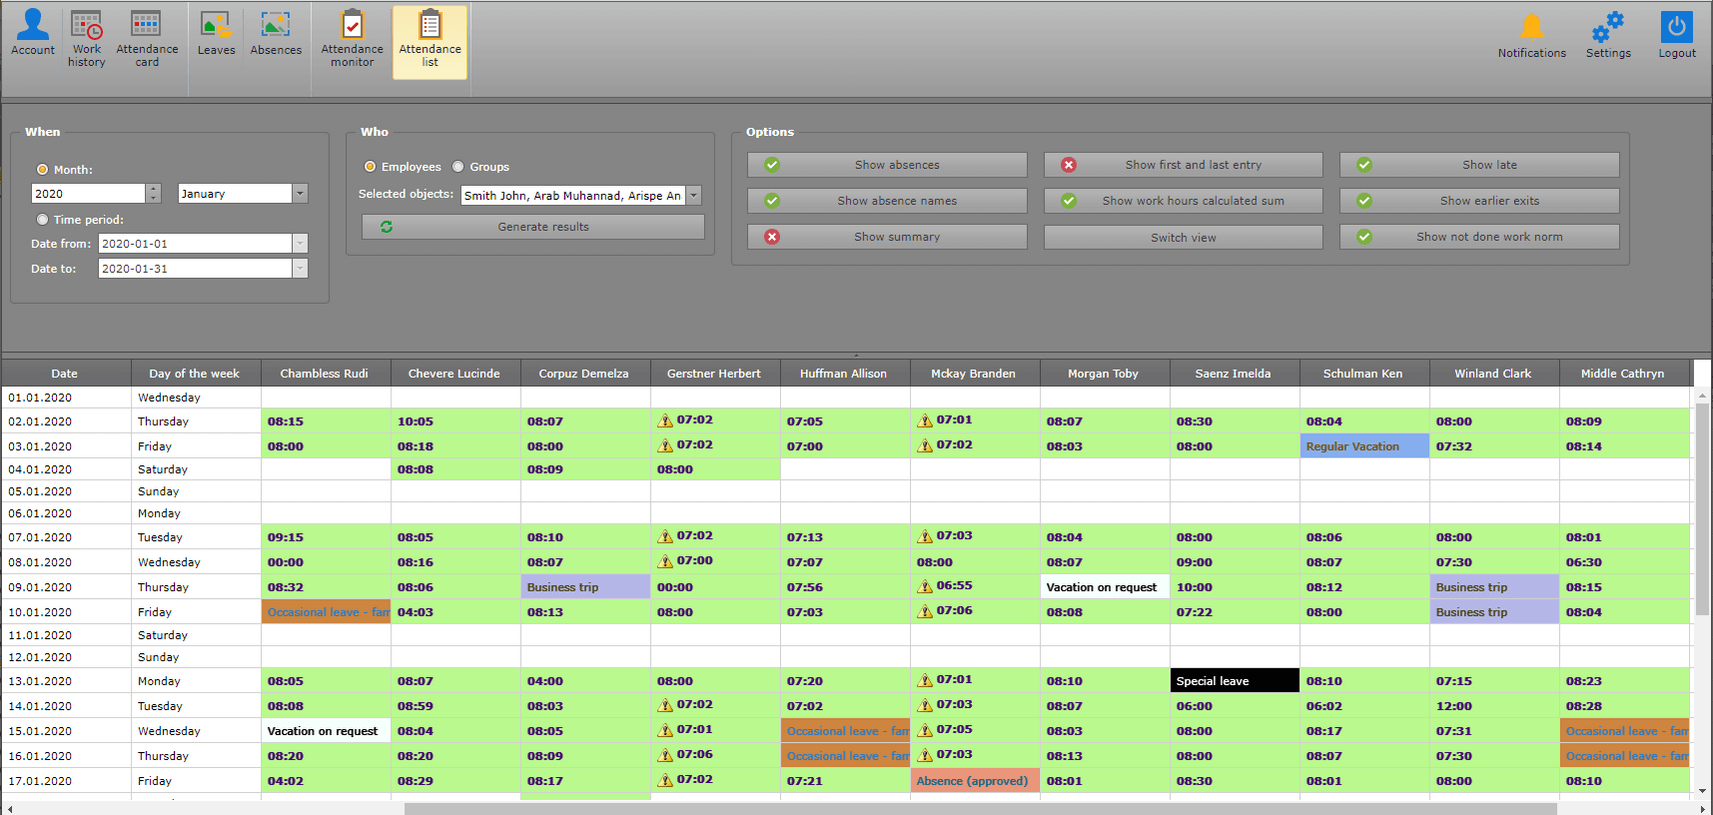
Task: Click the Chambless Rudi column header
Action: [x=324, y=374]
